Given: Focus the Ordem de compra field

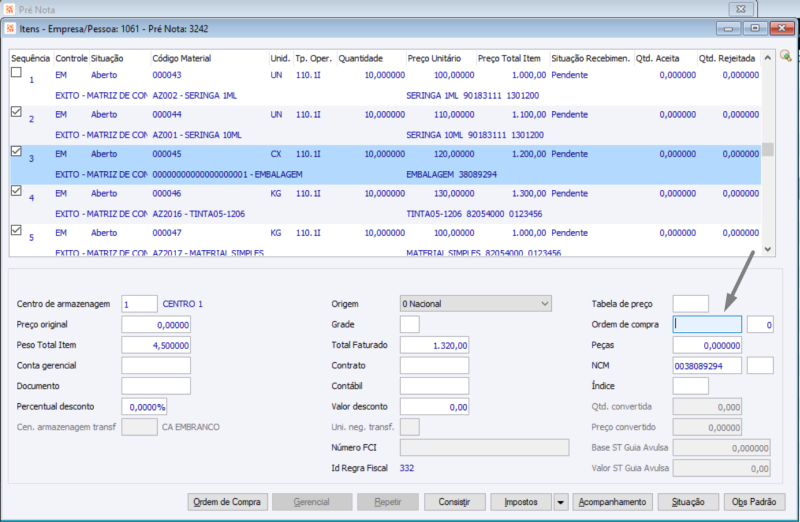Looking at the screenshot, I should (x=707, y=325).
